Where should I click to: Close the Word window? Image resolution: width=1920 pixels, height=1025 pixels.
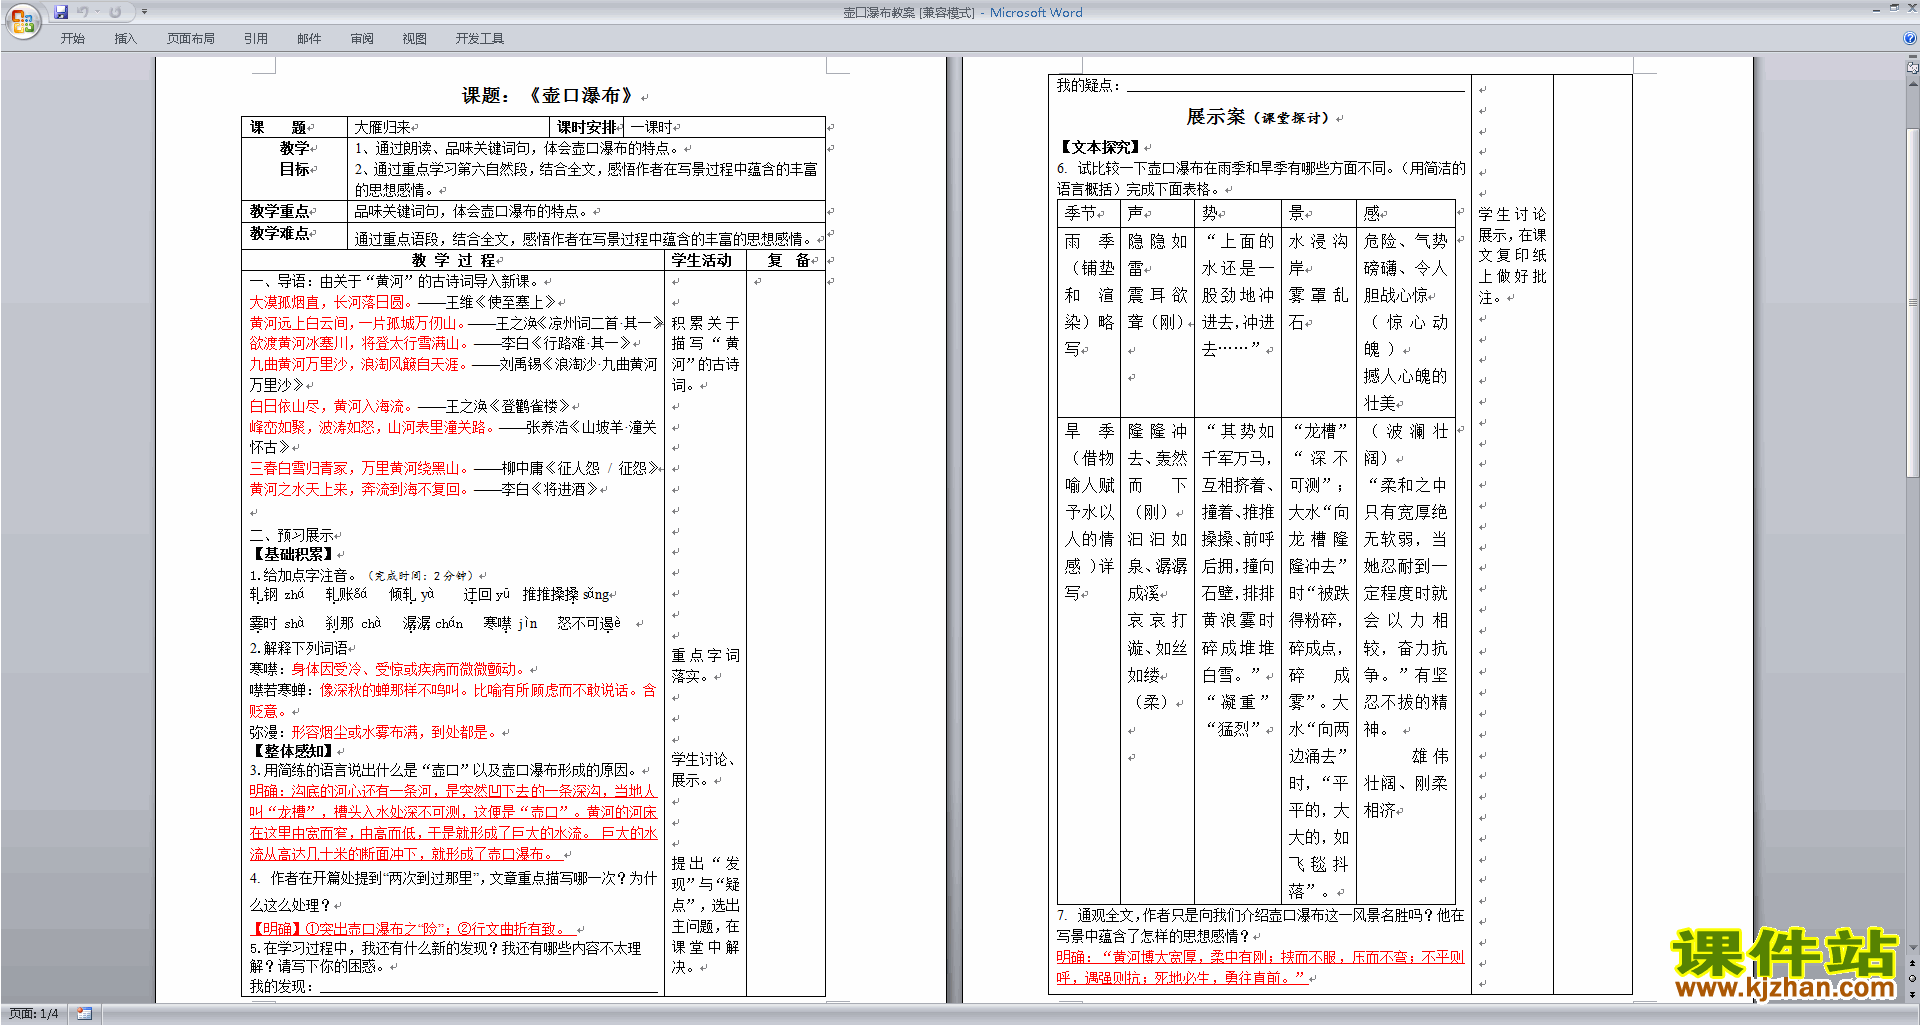[x=1911, y=8]
